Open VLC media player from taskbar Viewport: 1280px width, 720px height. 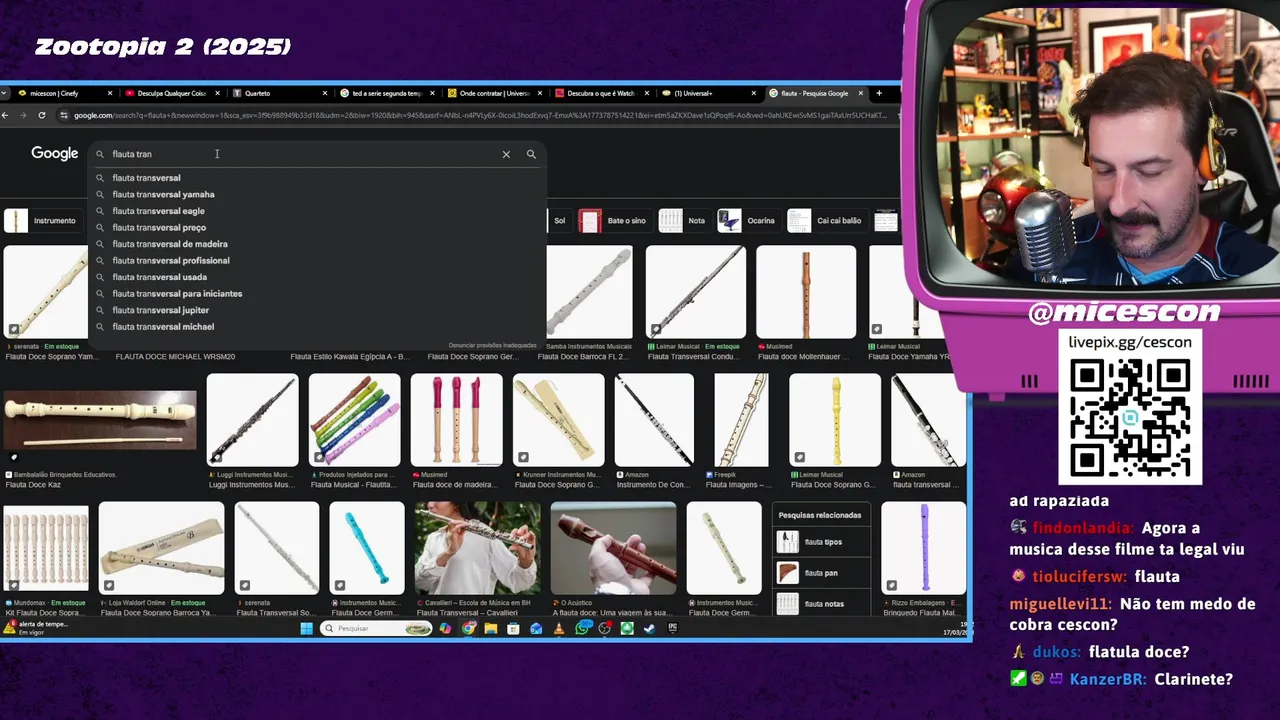559,628
